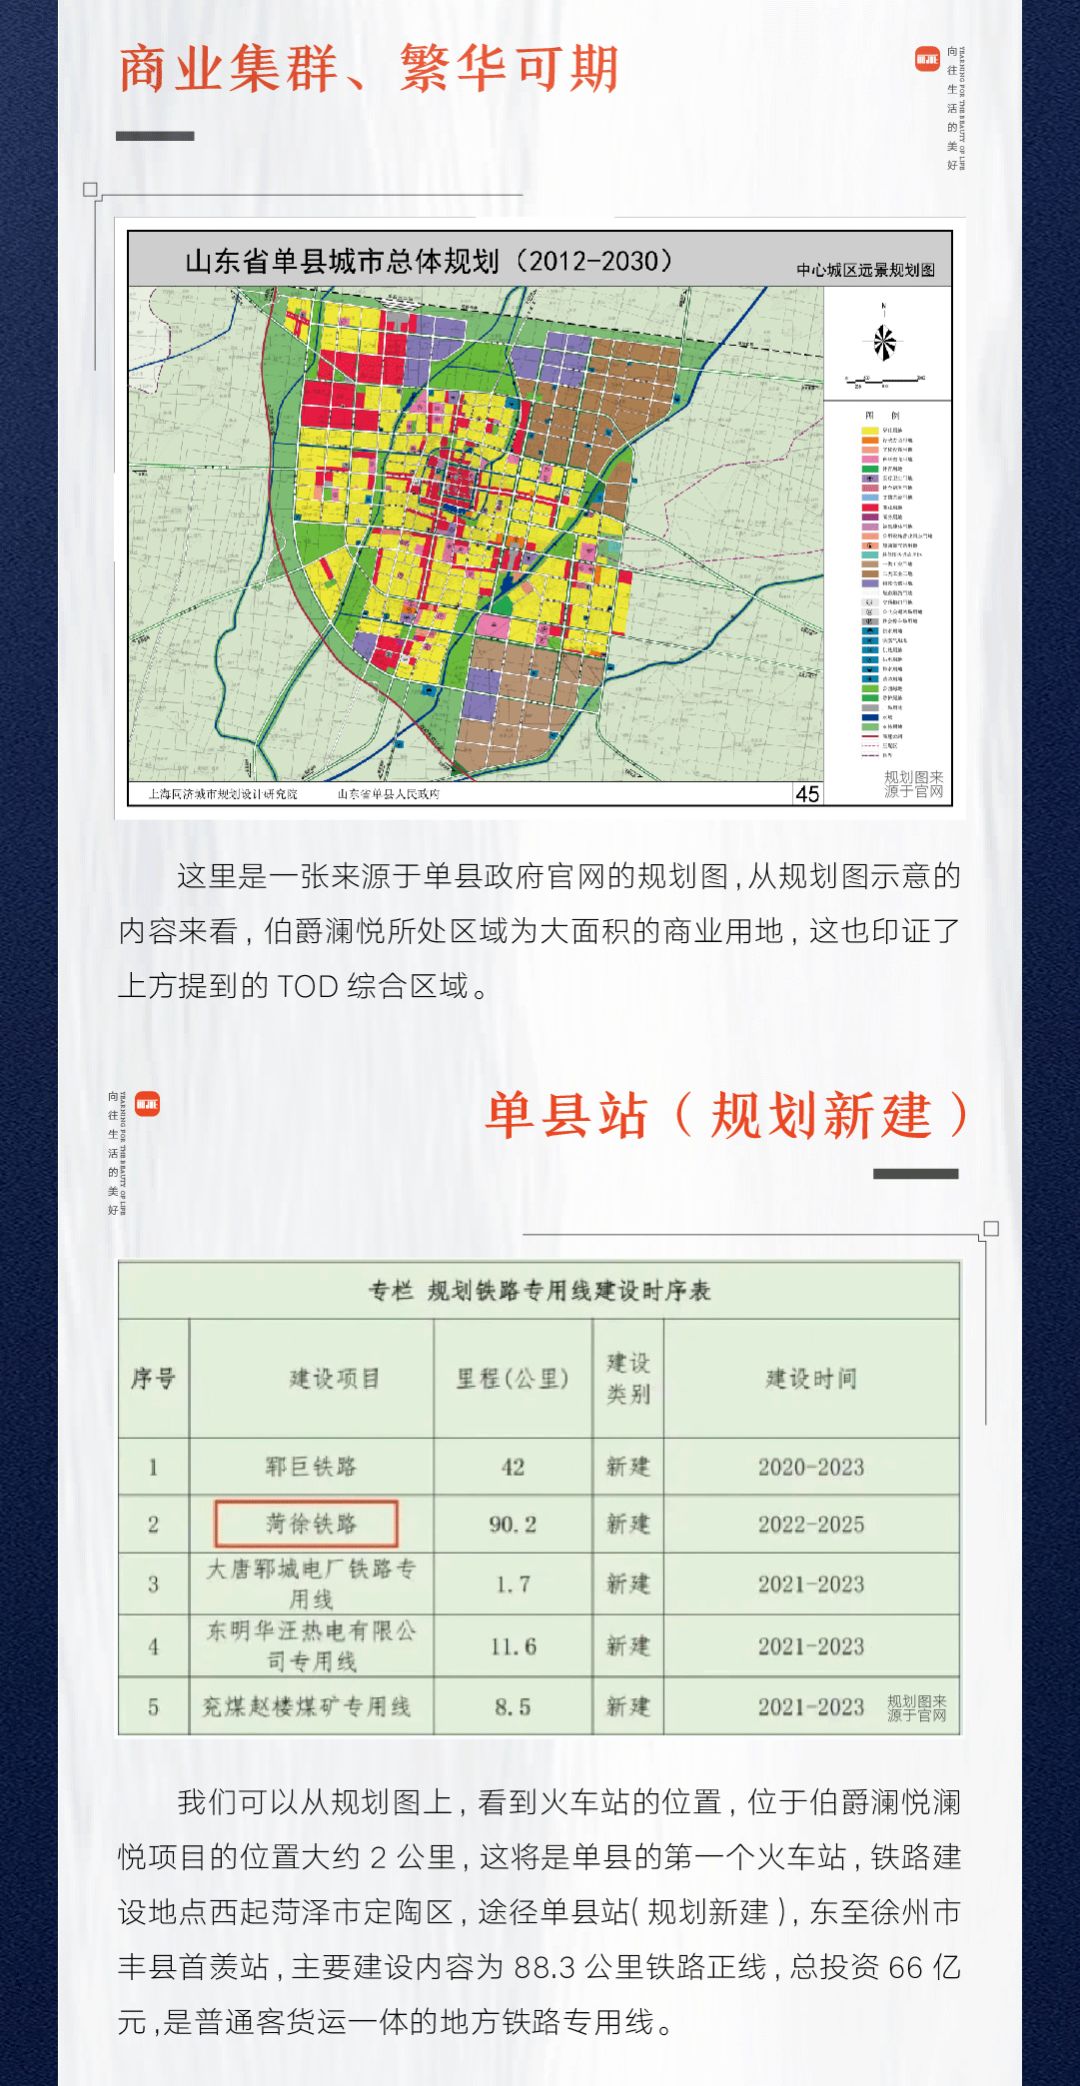The image size is (1080, 2086).
Task: Open the 山东省单县 city planning map image
Action: [x=540, y=518]
